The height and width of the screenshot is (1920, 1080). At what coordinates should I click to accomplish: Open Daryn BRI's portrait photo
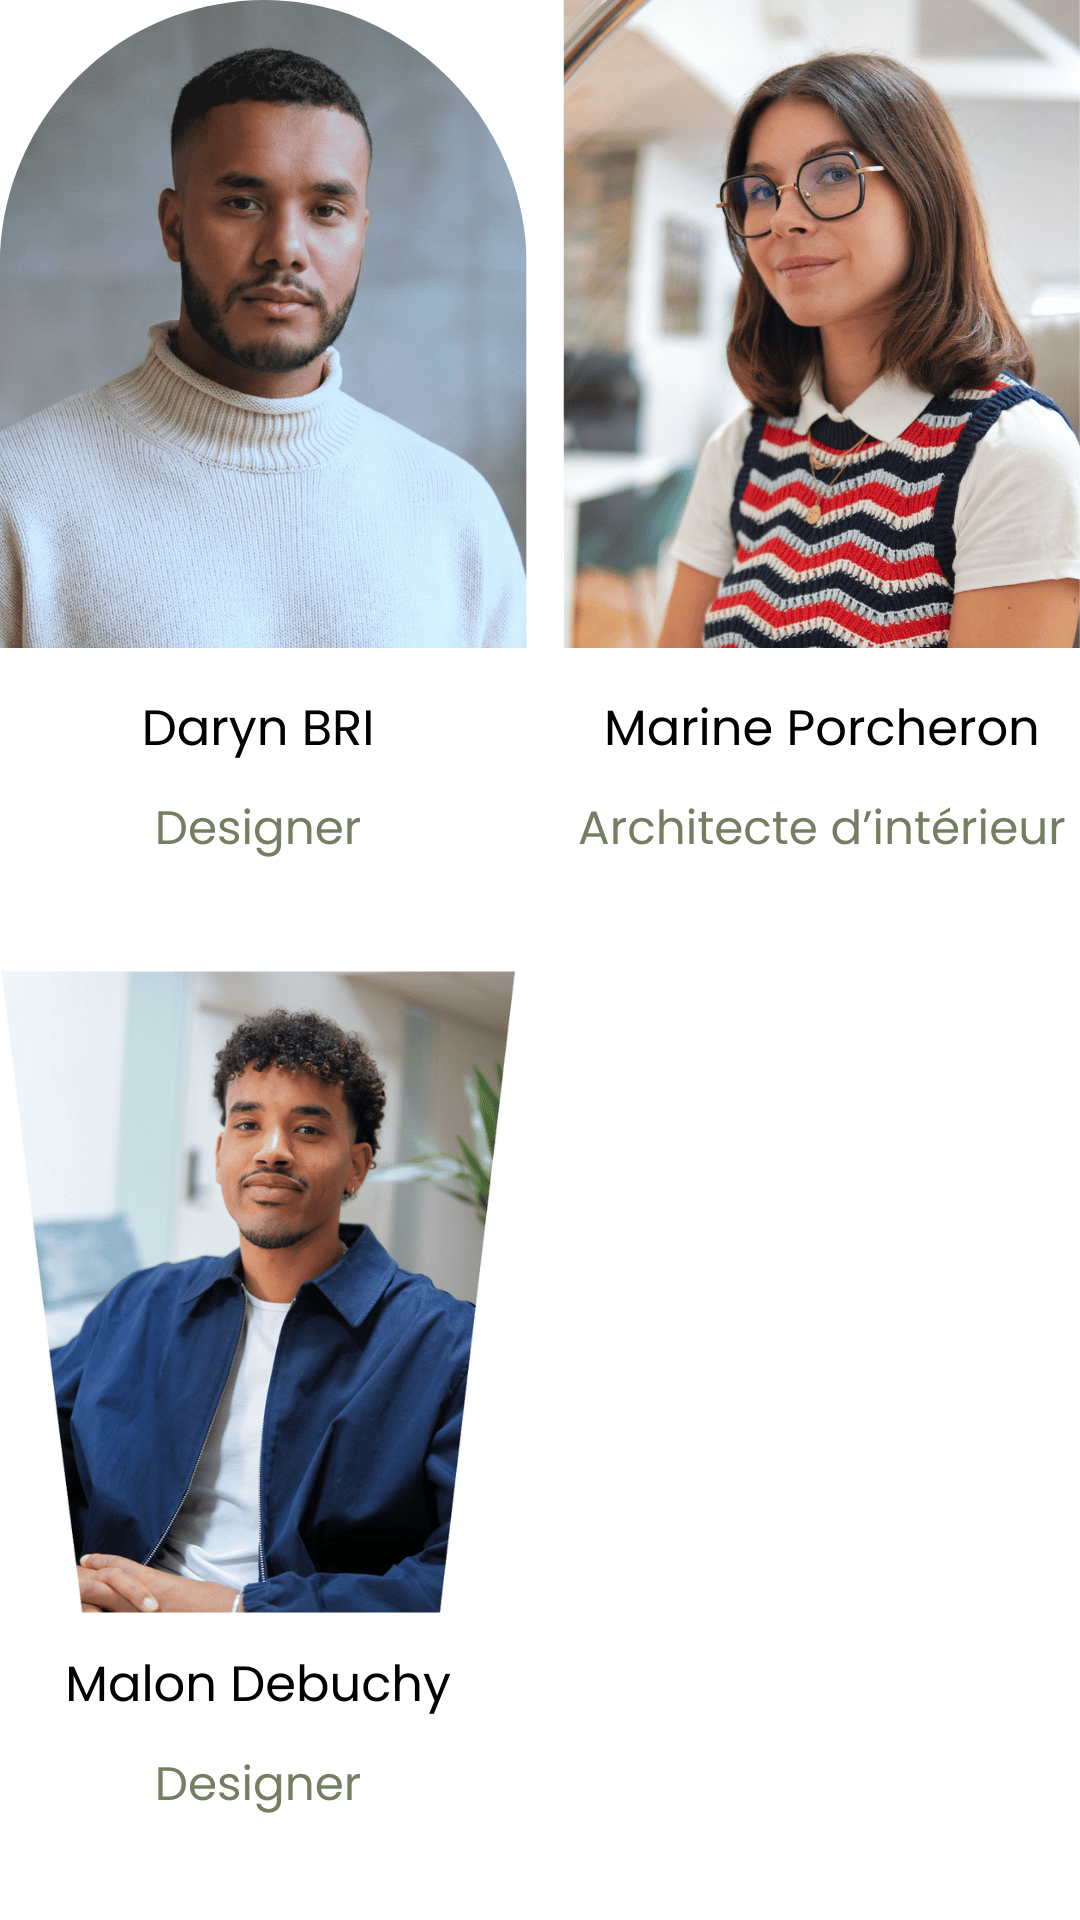263,324
